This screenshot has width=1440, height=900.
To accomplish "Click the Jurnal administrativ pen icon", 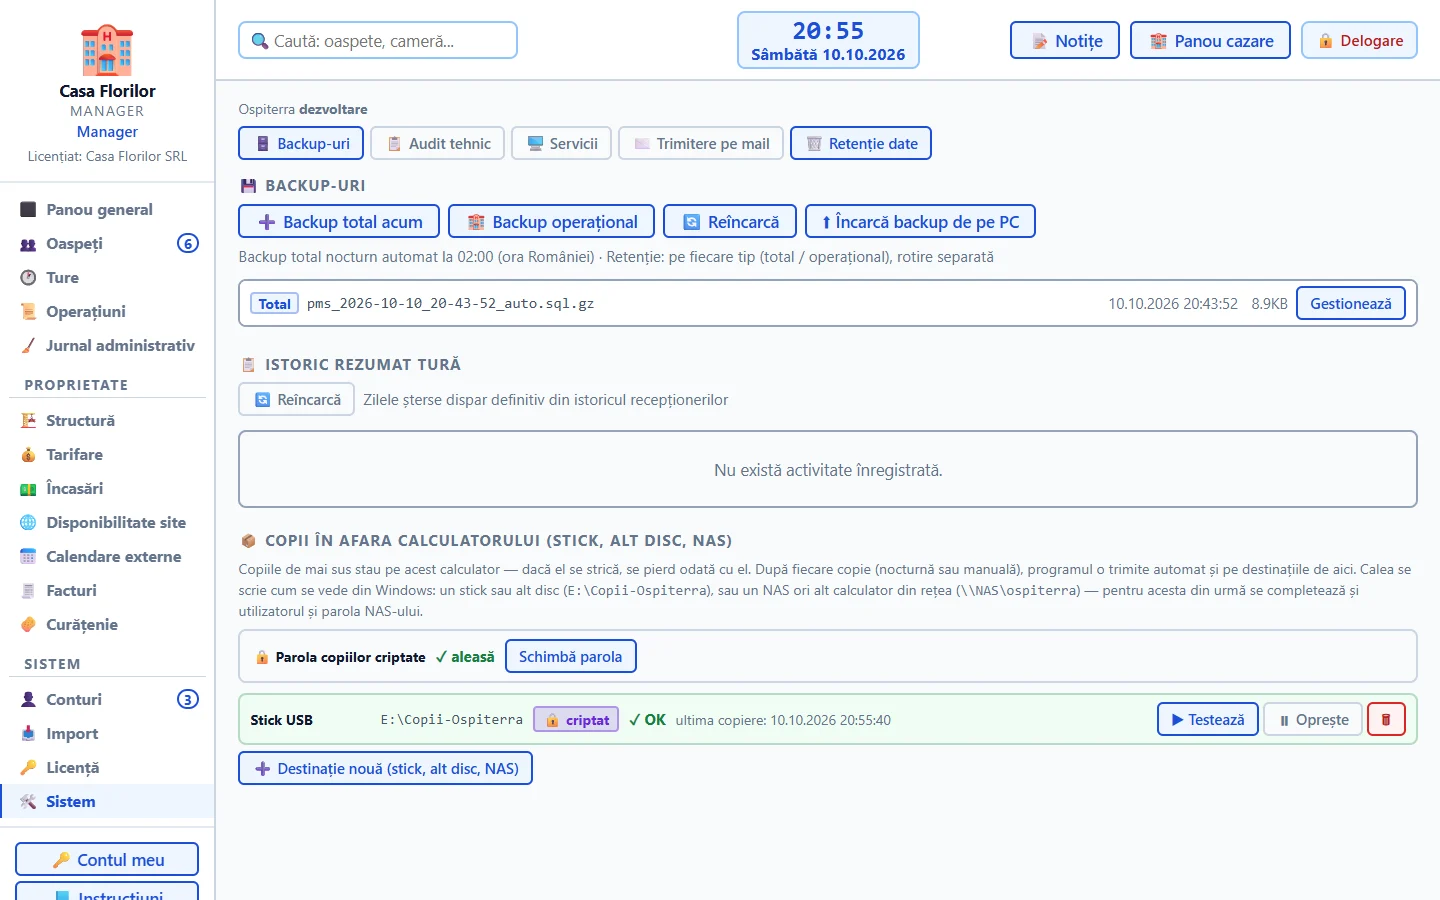I will point(28,345).
